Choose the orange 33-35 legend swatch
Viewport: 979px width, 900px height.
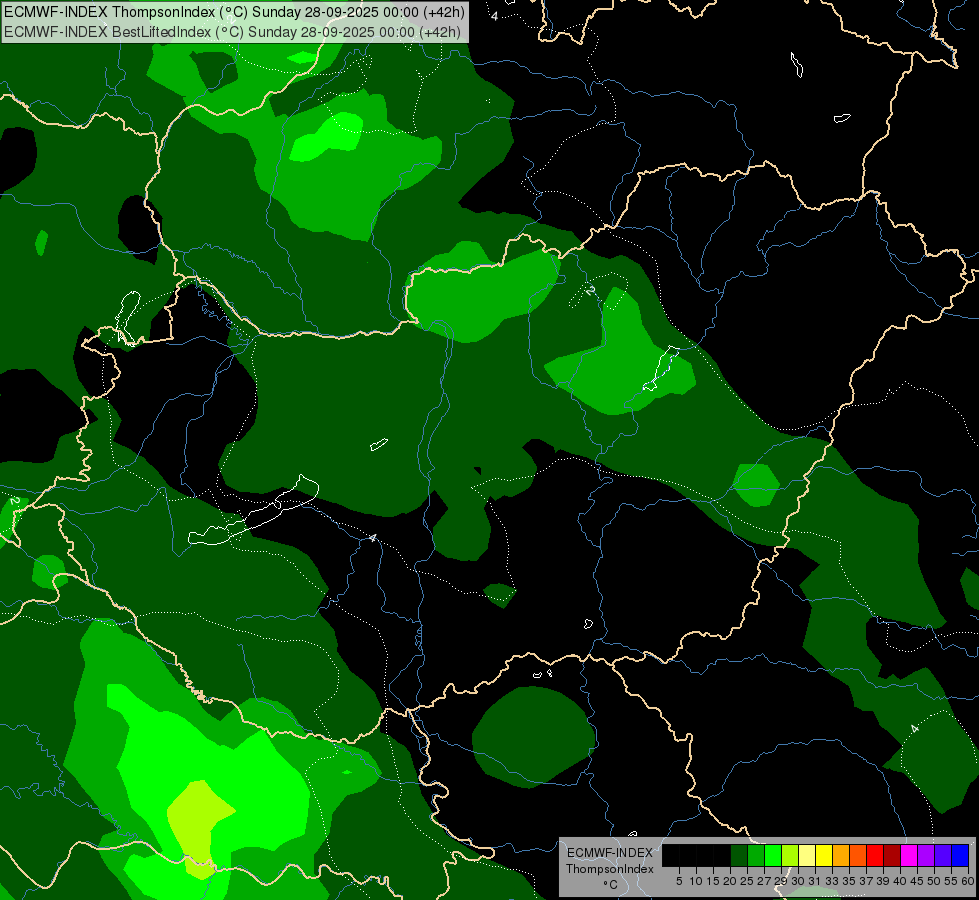point(840,855)
